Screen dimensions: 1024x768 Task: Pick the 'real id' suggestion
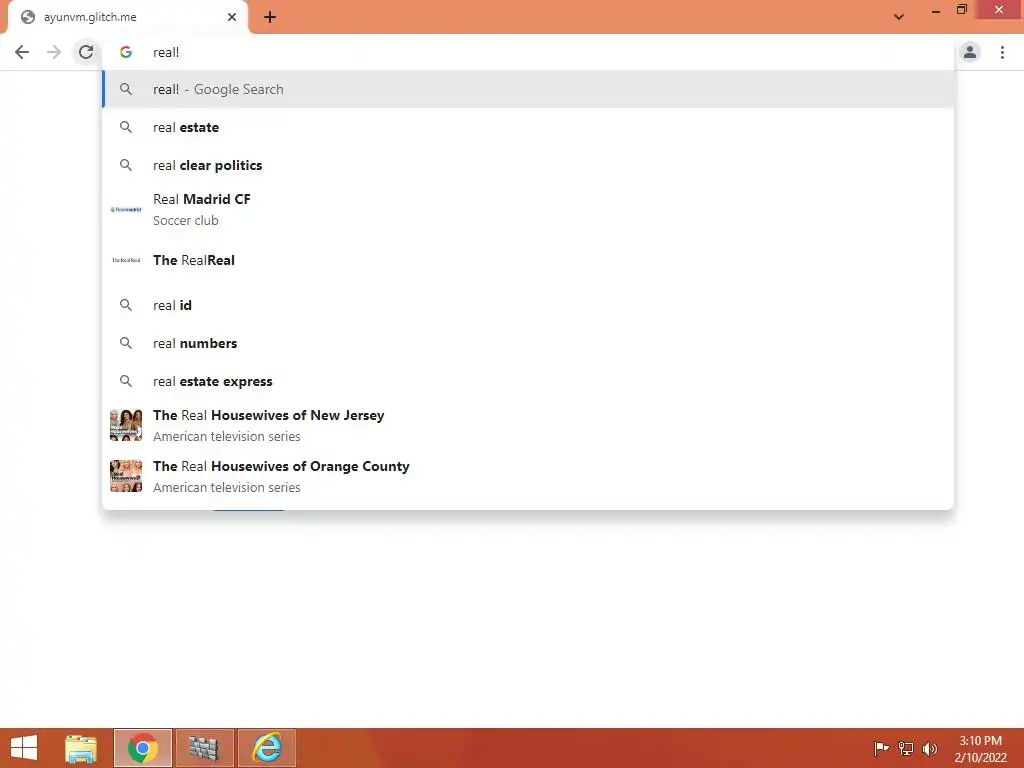pos(528,305)
